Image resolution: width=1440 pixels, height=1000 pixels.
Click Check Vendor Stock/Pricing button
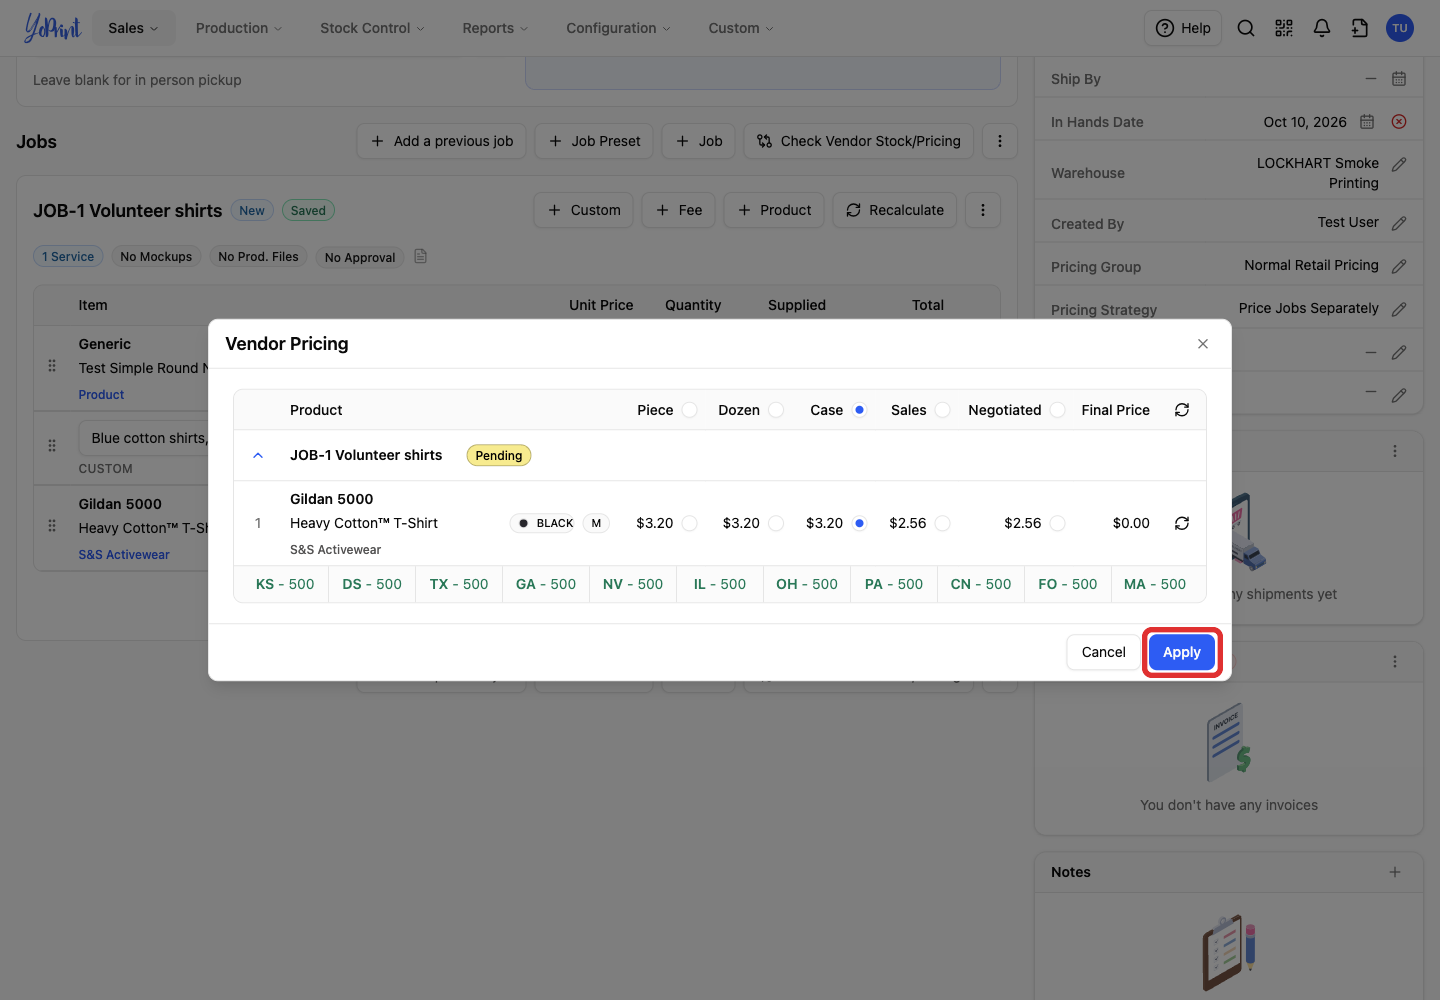point(859,141)
